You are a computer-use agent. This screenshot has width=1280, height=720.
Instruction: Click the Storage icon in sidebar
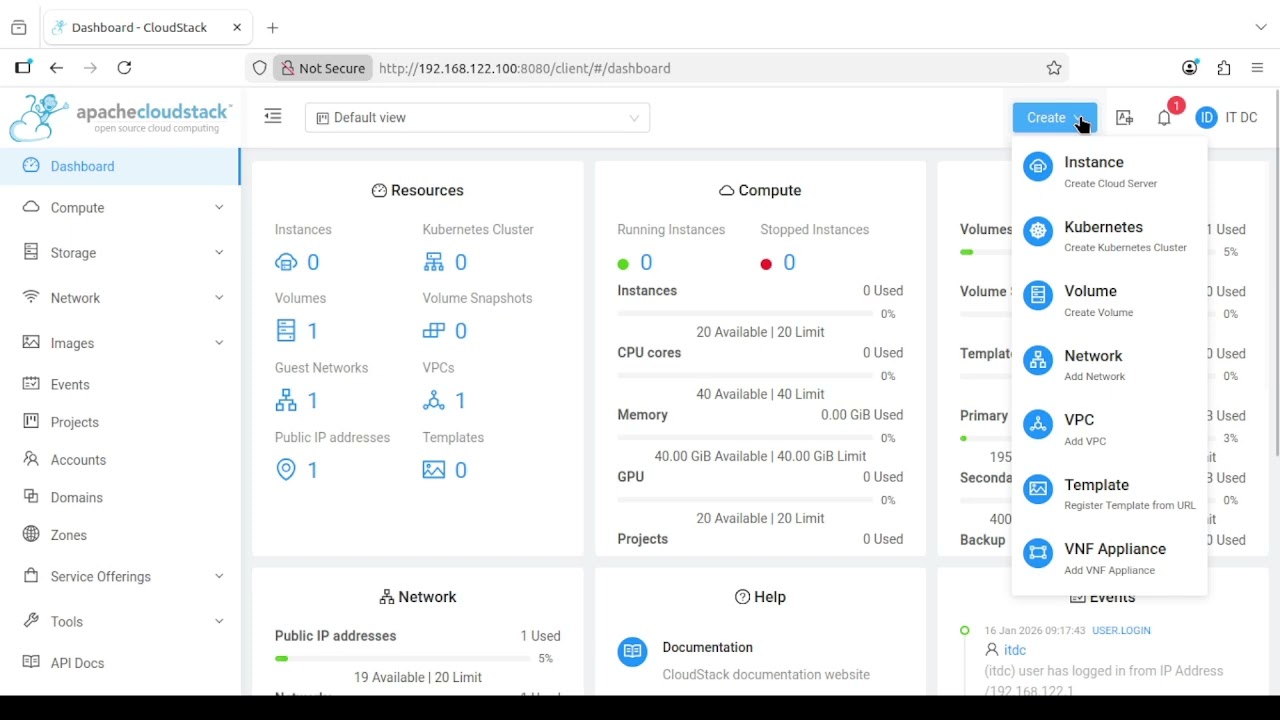pyautogui.click(x=31, y=252)
